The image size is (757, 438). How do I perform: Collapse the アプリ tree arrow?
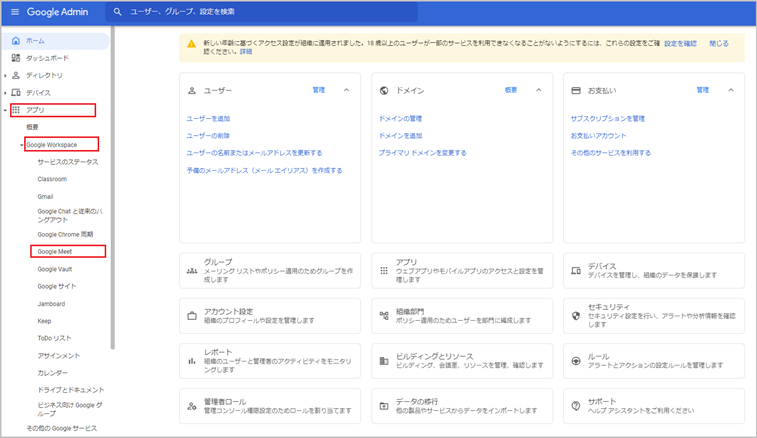tap(5, 110)
